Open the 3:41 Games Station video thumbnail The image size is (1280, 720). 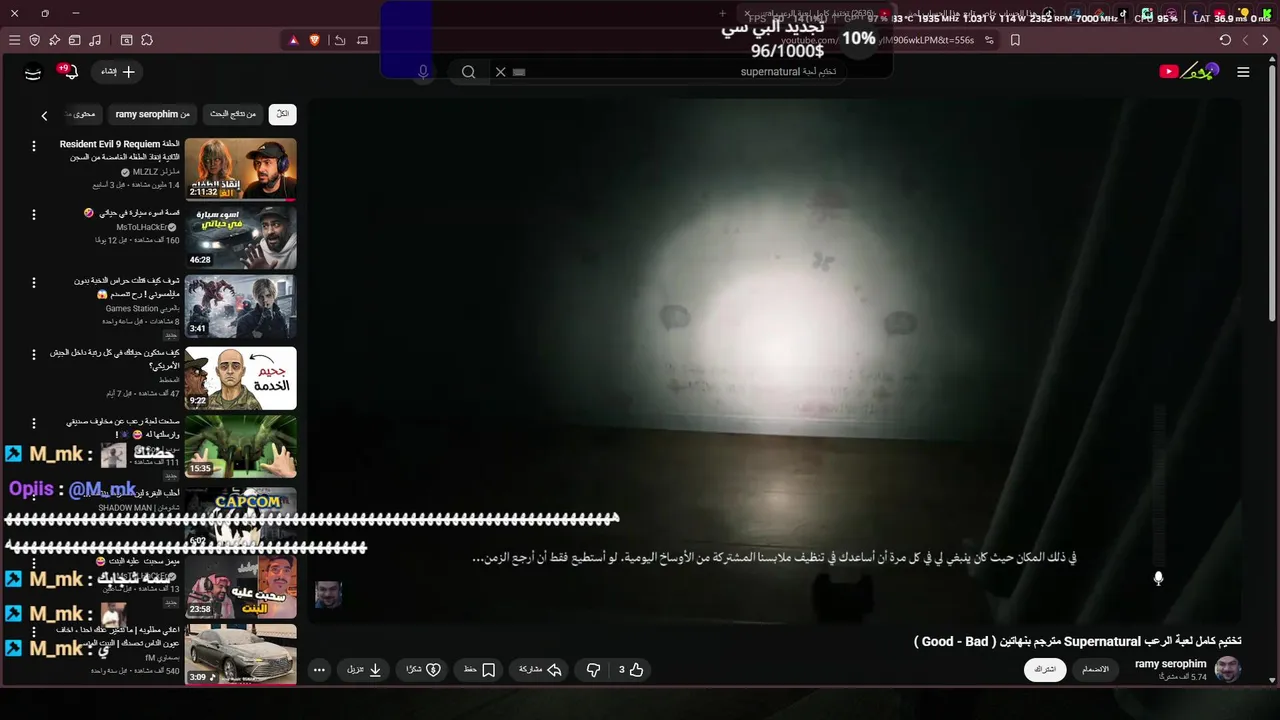point(241,306)
